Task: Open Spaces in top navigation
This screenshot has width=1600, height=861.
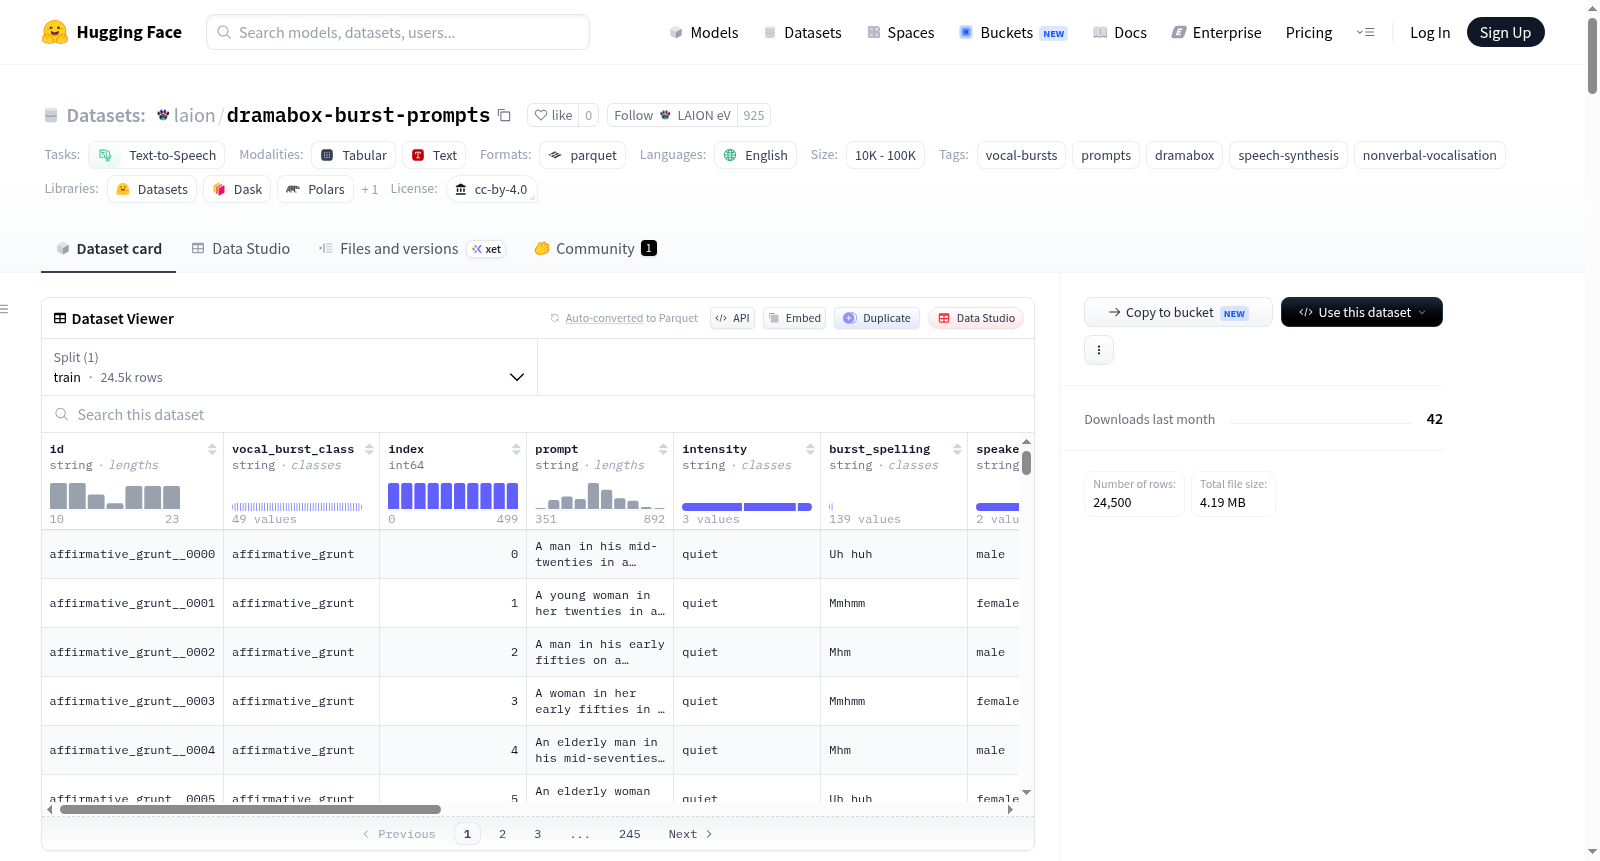Action: (x=900, y=32)
